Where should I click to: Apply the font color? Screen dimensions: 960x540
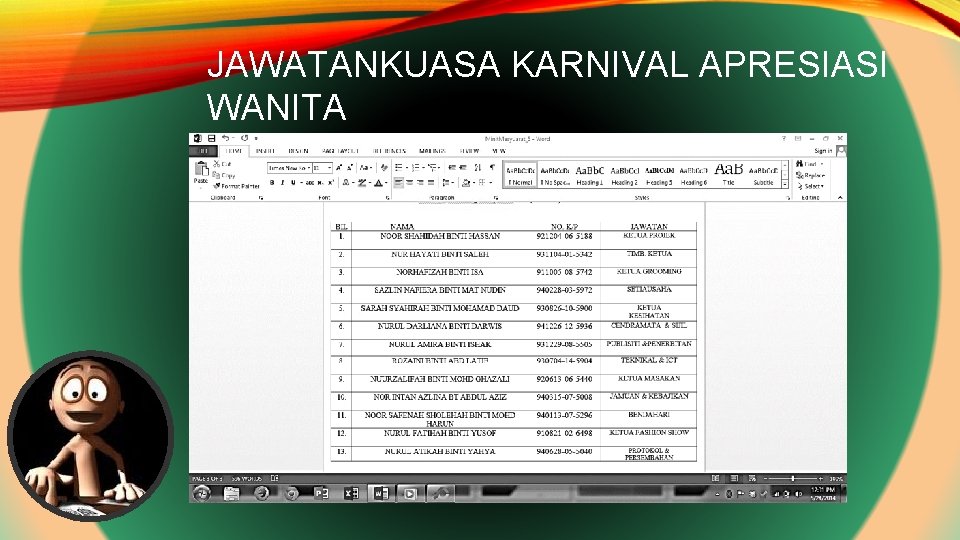click(378, 182)
